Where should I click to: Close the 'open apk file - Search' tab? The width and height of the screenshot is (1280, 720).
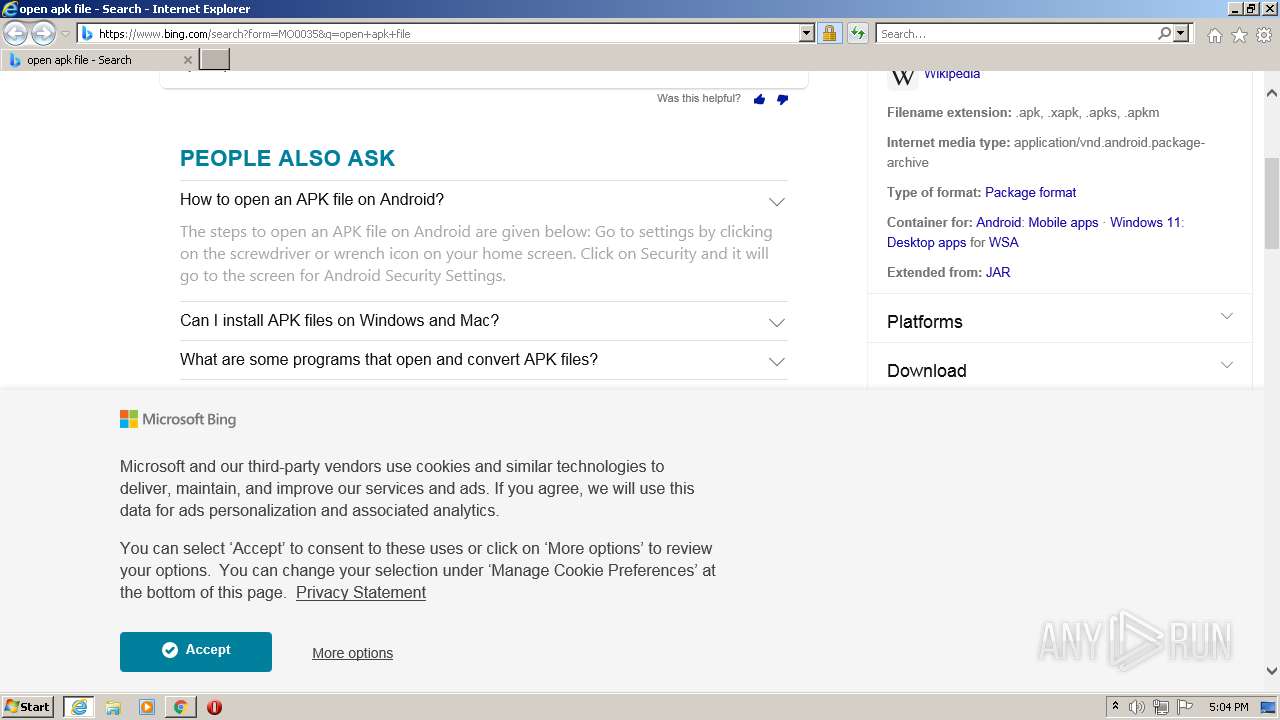(188, 60)
